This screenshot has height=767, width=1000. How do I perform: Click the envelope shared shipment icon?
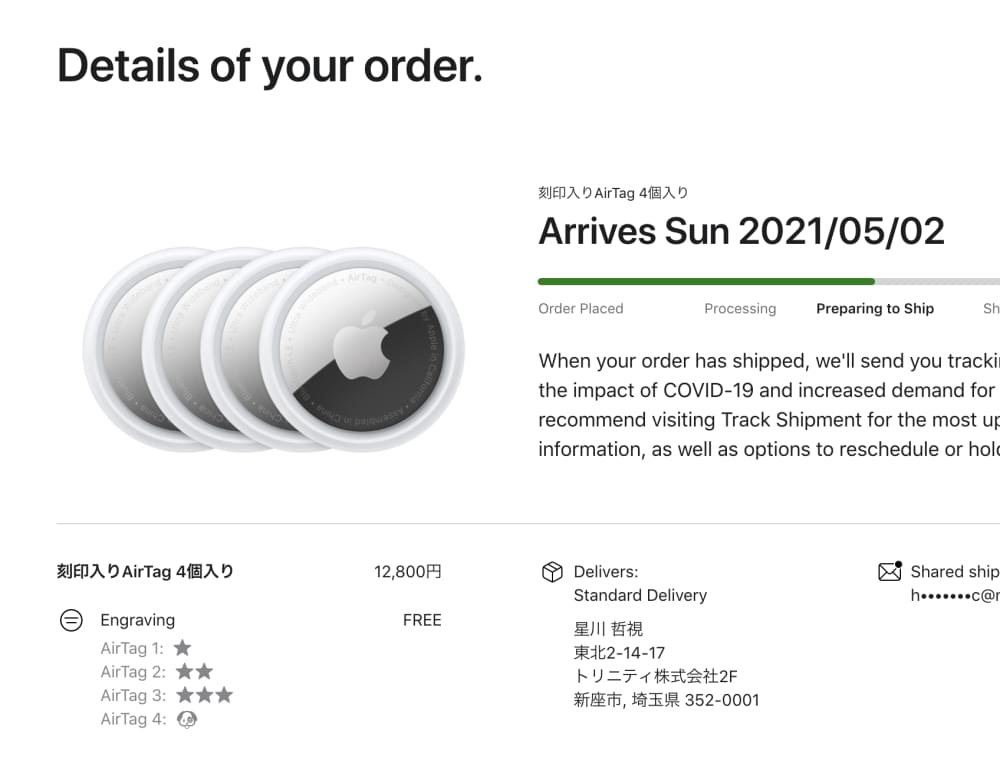coord(889,571)
